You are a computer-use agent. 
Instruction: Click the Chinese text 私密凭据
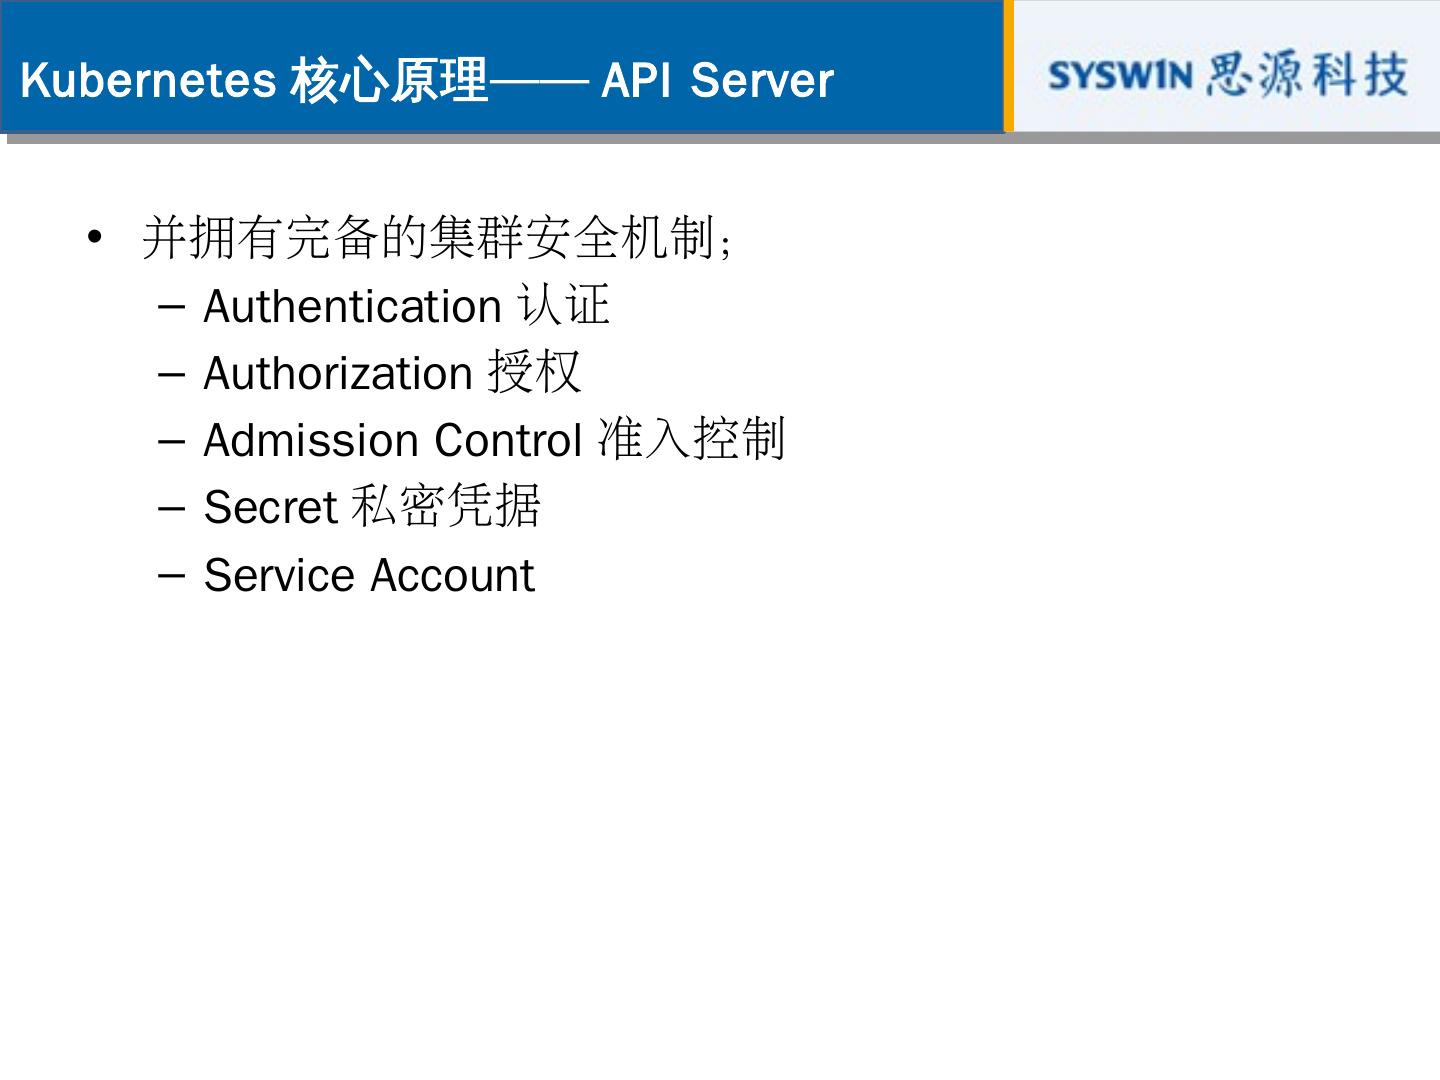click(x=446, y=506)
